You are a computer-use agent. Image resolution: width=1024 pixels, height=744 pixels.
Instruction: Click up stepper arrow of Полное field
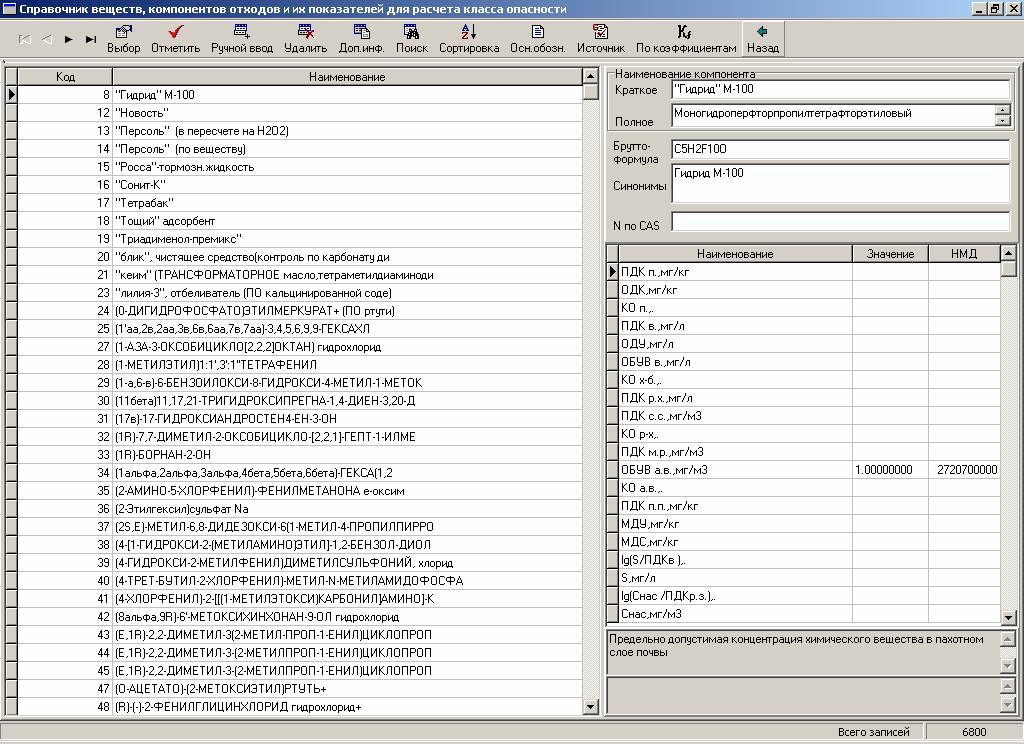point(1003,109)
